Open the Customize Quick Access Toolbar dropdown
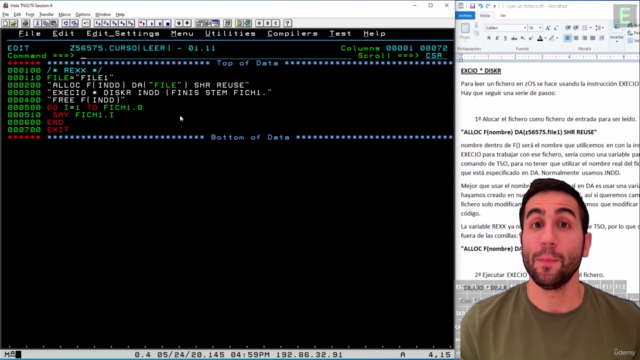Viewport: 640px width, 360px height. 494,6
